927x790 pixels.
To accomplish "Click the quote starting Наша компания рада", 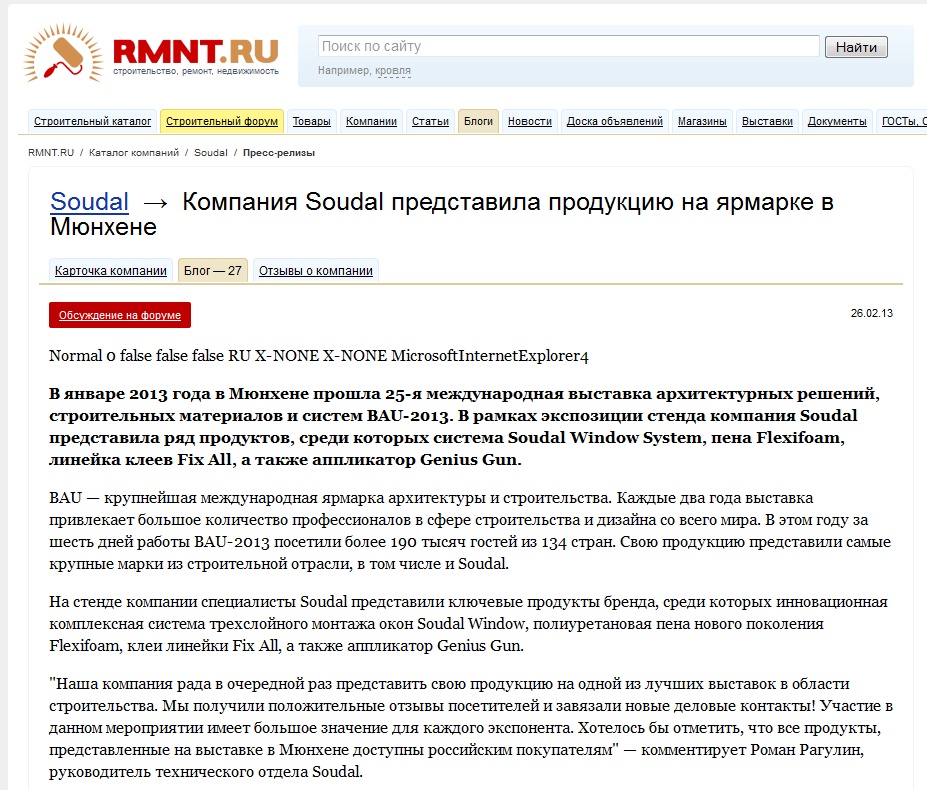I will [471, 728].
